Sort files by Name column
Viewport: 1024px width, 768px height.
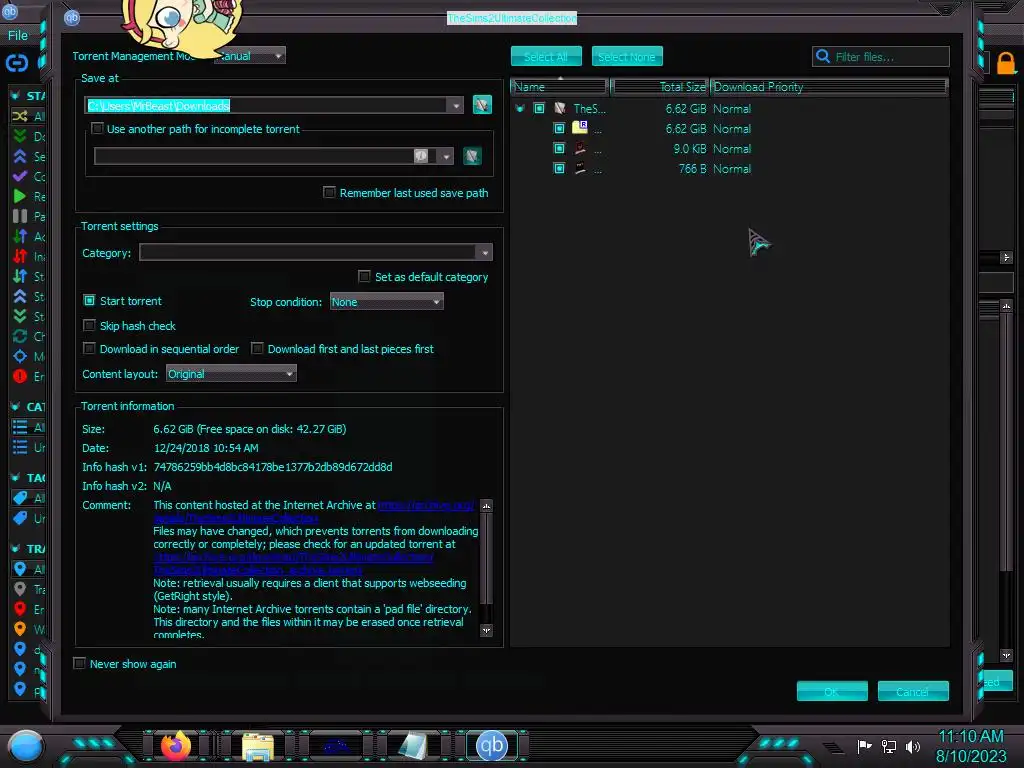coord(560,87)
